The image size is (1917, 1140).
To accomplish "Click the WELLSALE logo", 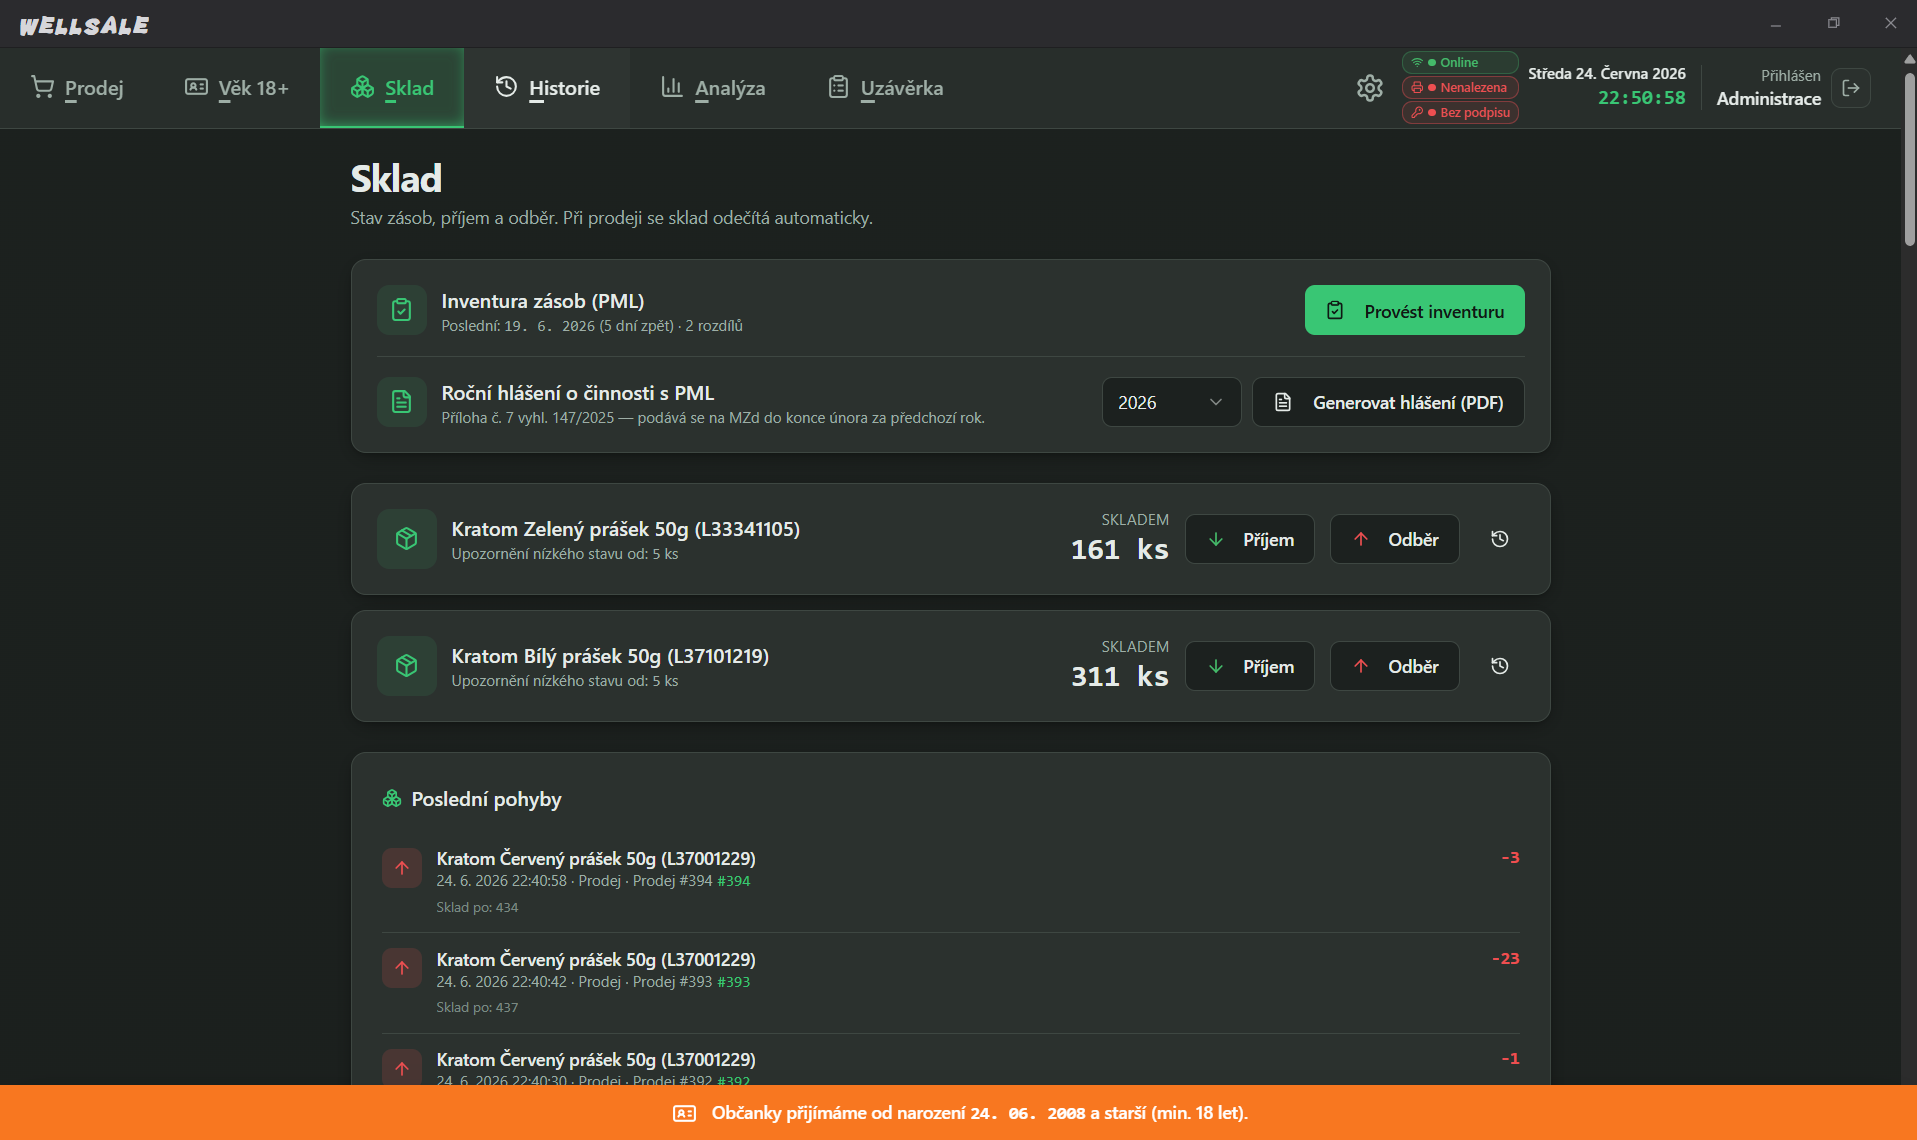I will point(84,25).
